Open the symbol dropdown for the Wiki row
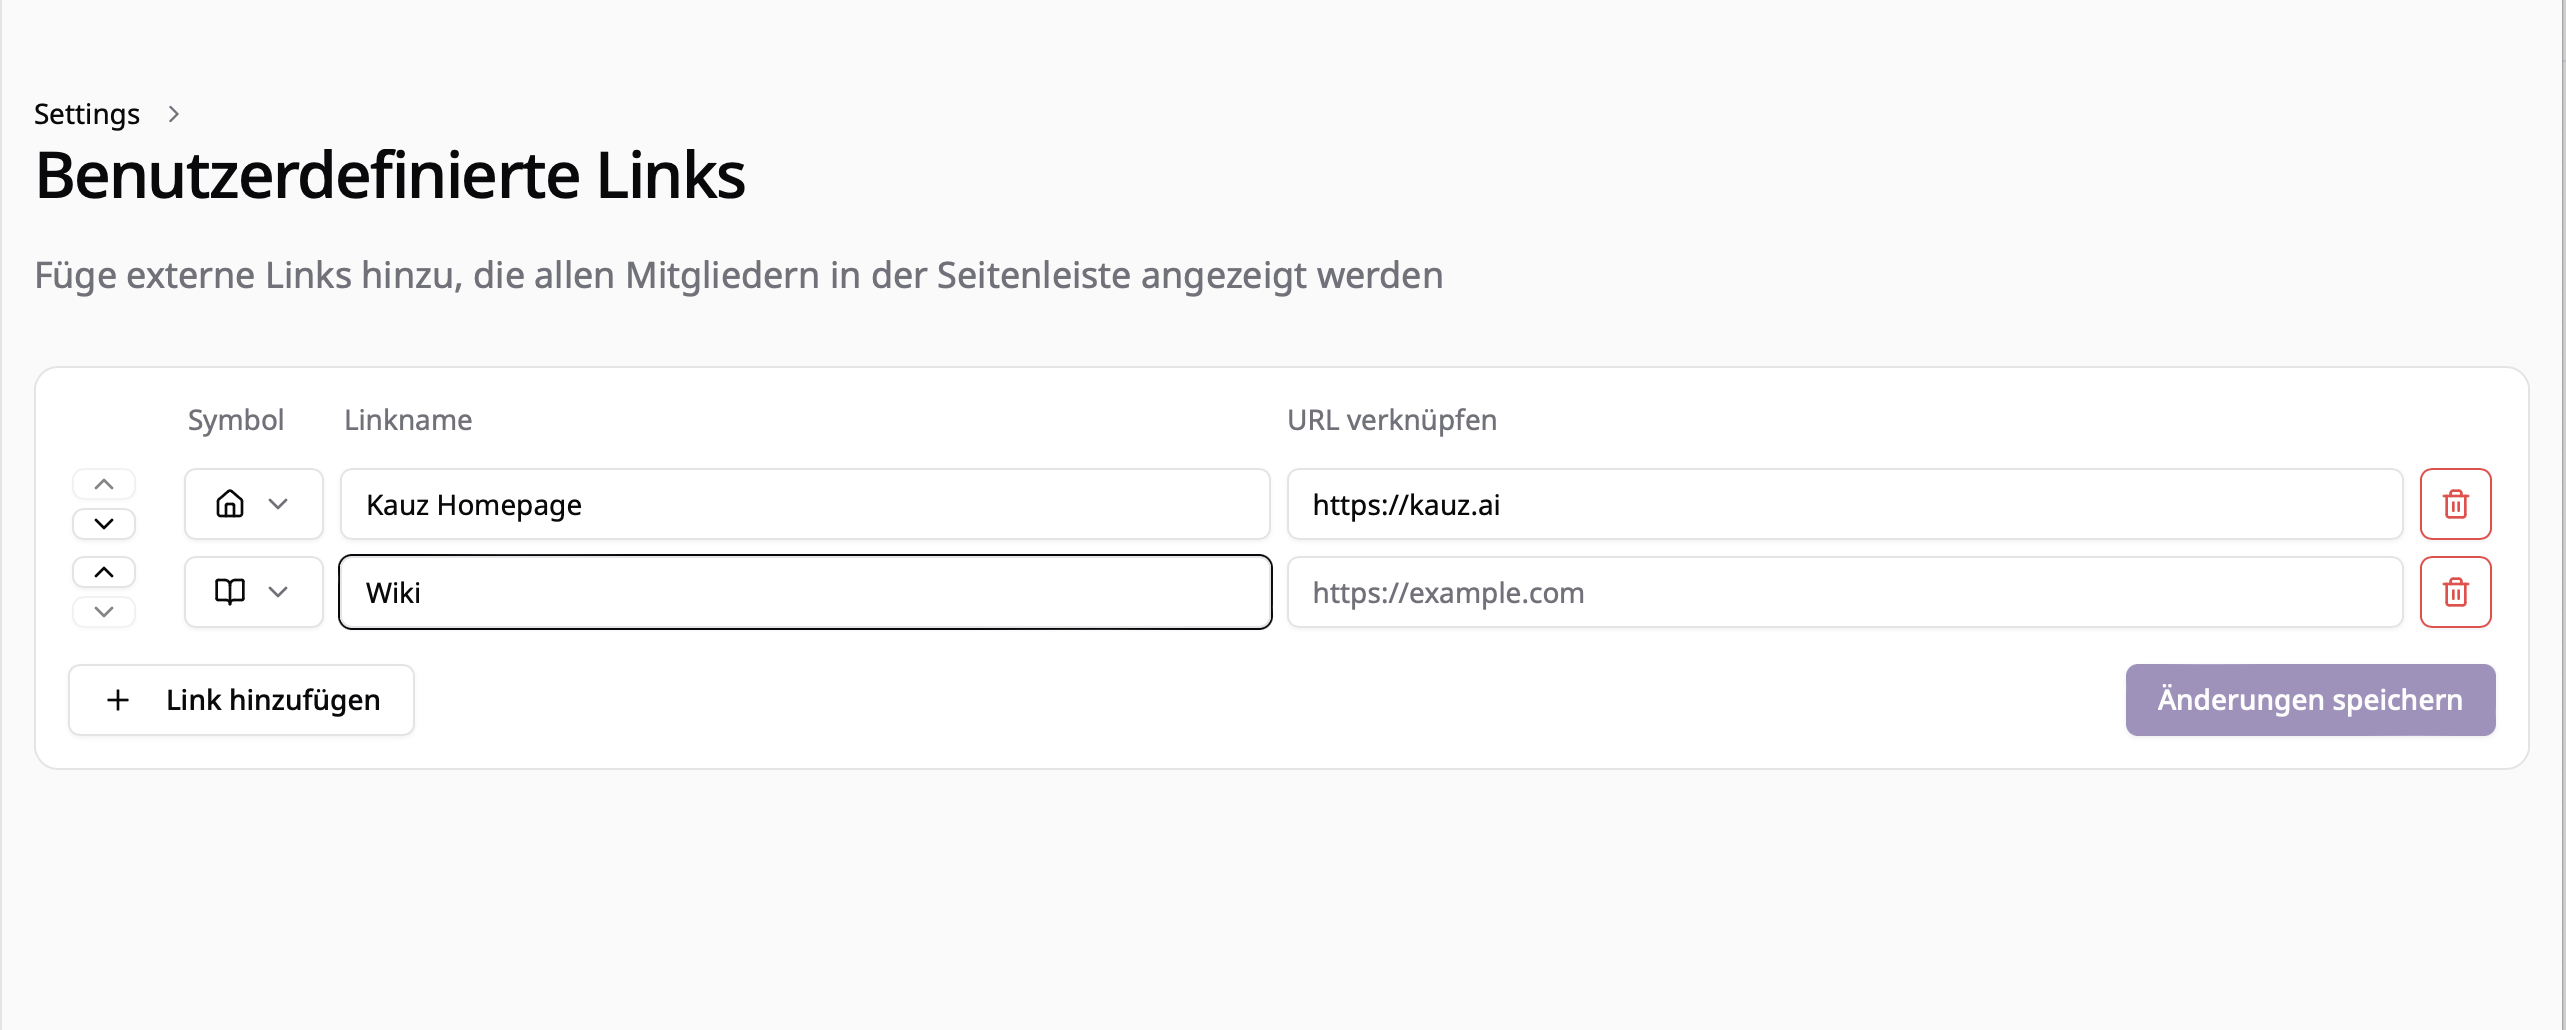 click(x=279, y=591)
